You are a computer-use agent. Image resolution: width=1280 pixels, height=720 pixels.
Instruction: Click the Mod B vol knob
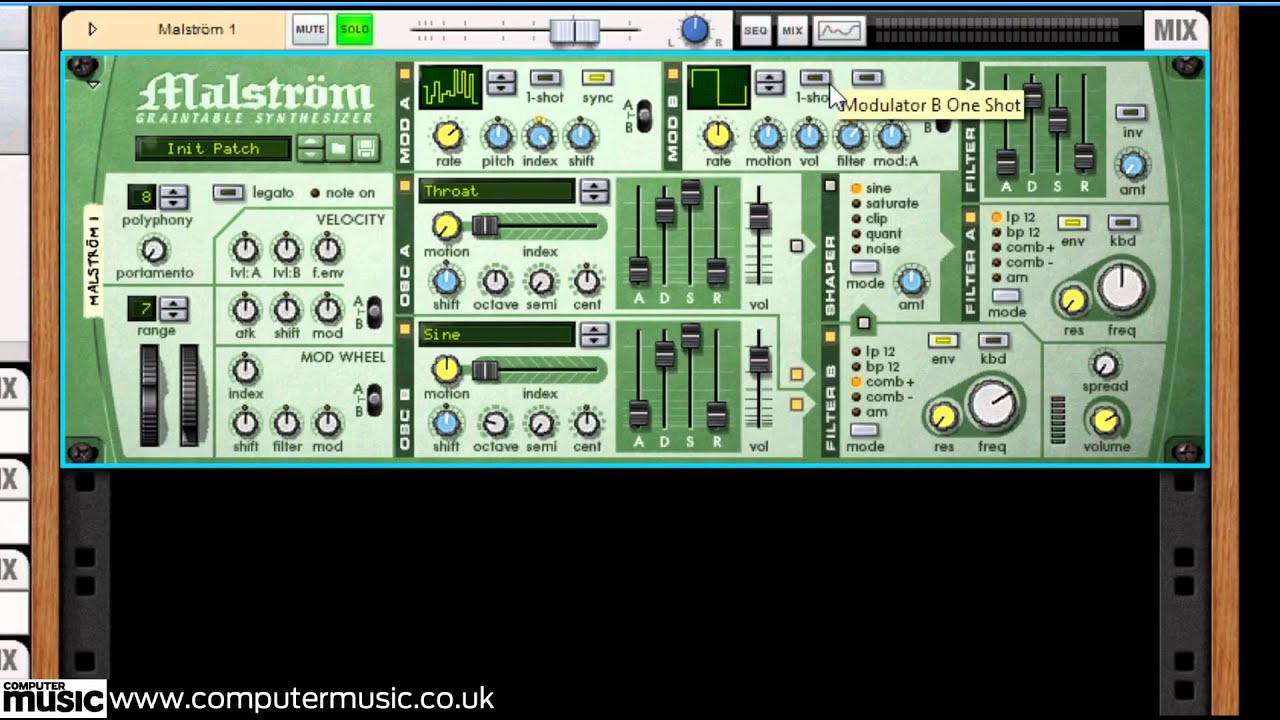click(809, 134)
